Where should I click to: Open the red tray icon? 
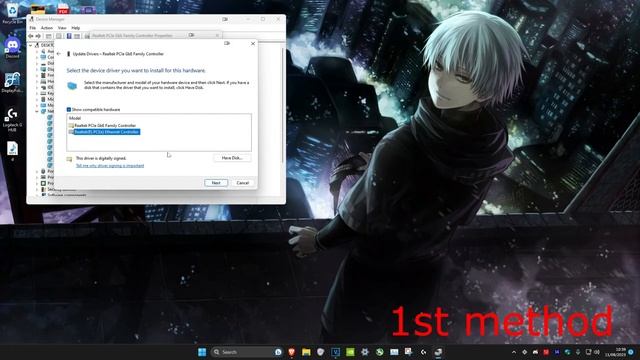[x=546, y=352]
